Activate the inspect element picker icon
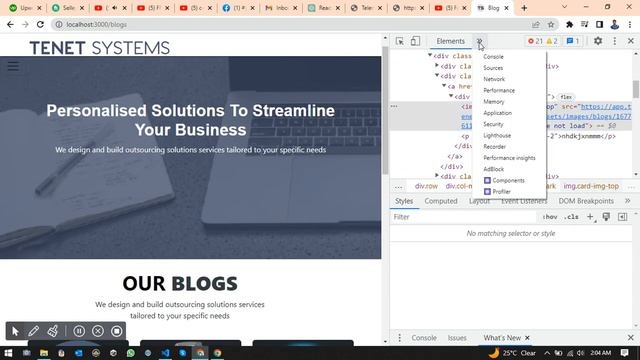This screenshot has height=360, width=640. pyautogui.click(x=400, y=41)
